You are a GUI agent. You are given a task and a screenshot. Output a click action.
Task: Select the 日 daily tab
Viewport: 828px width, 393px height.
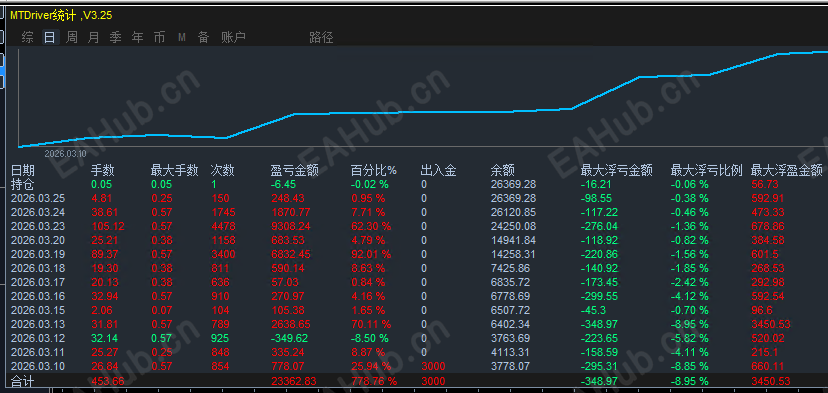pyautogui.click(x=50, y=38)
